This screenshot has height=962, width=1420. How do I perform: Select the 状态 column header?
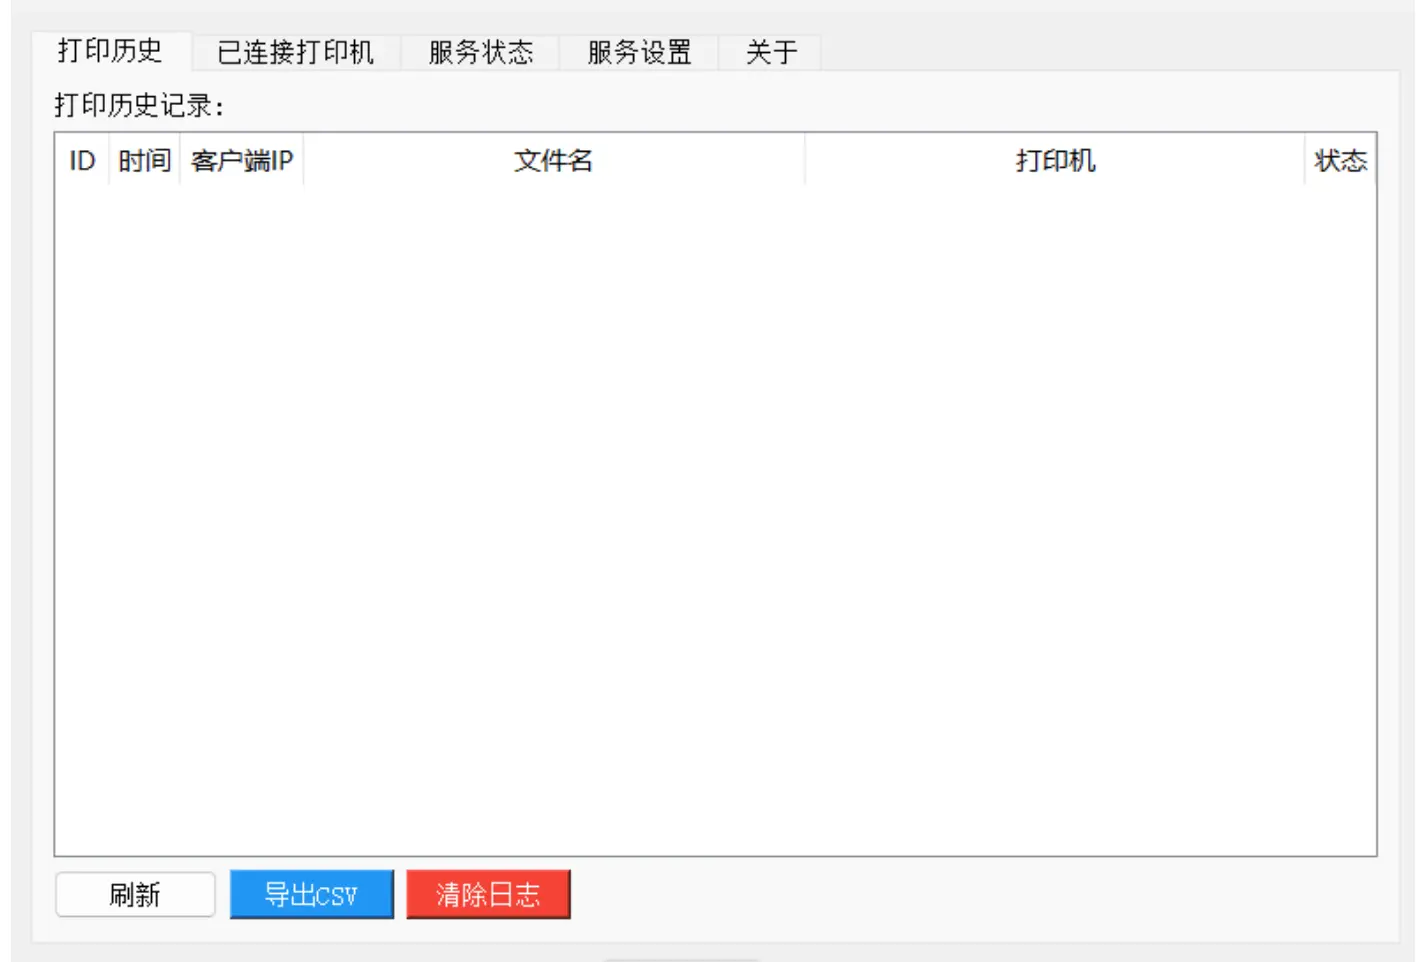click(1346, 161)
